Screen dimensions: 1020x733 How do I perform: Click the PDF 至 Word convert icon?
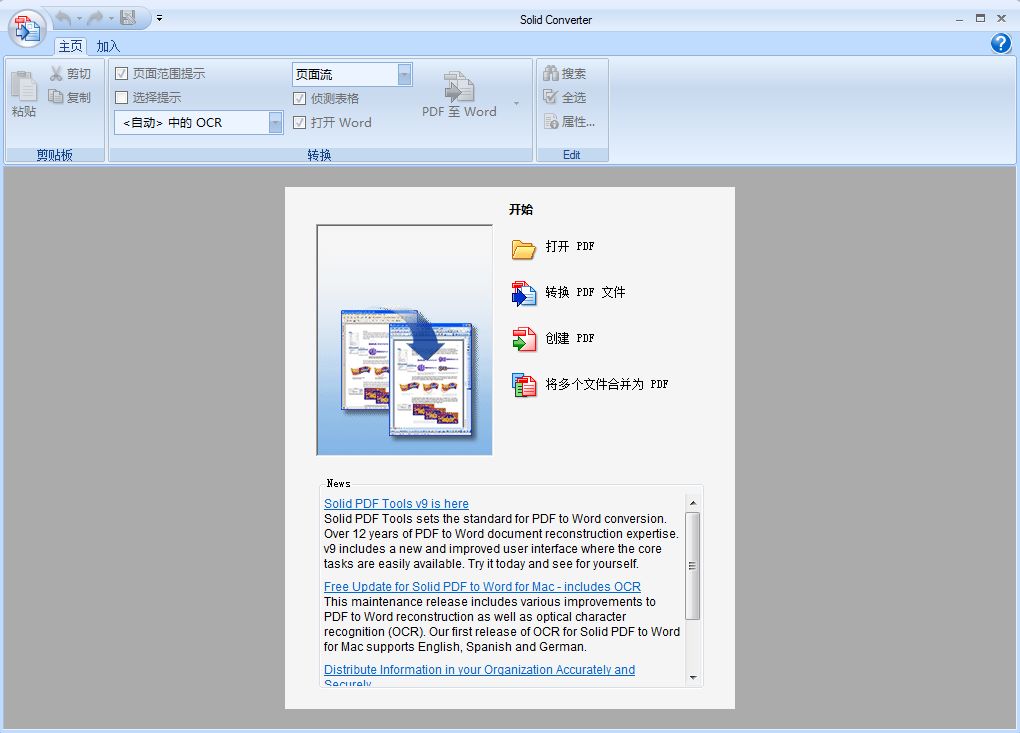click(459, 87)
